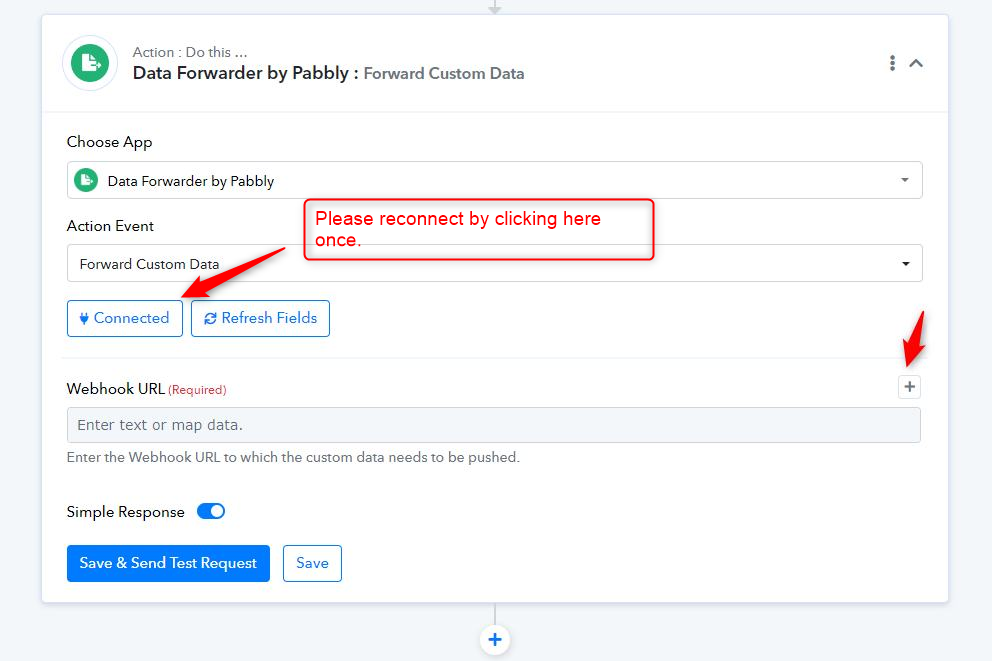The height and width of the screenshot is (661, 992).
Task: Collapse the action step with chevron
Action: pyautogui.click(x=915, y=63)
